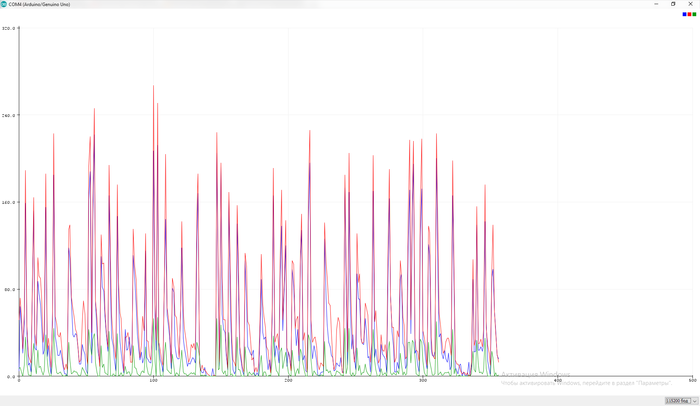
Task: Restore down the plotter window
Action: click(673, 4)
